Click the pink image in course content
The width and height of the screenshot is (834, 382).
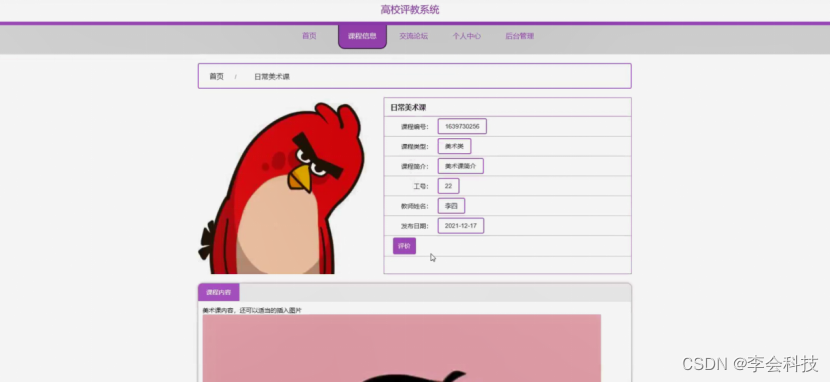click(402, 348)
